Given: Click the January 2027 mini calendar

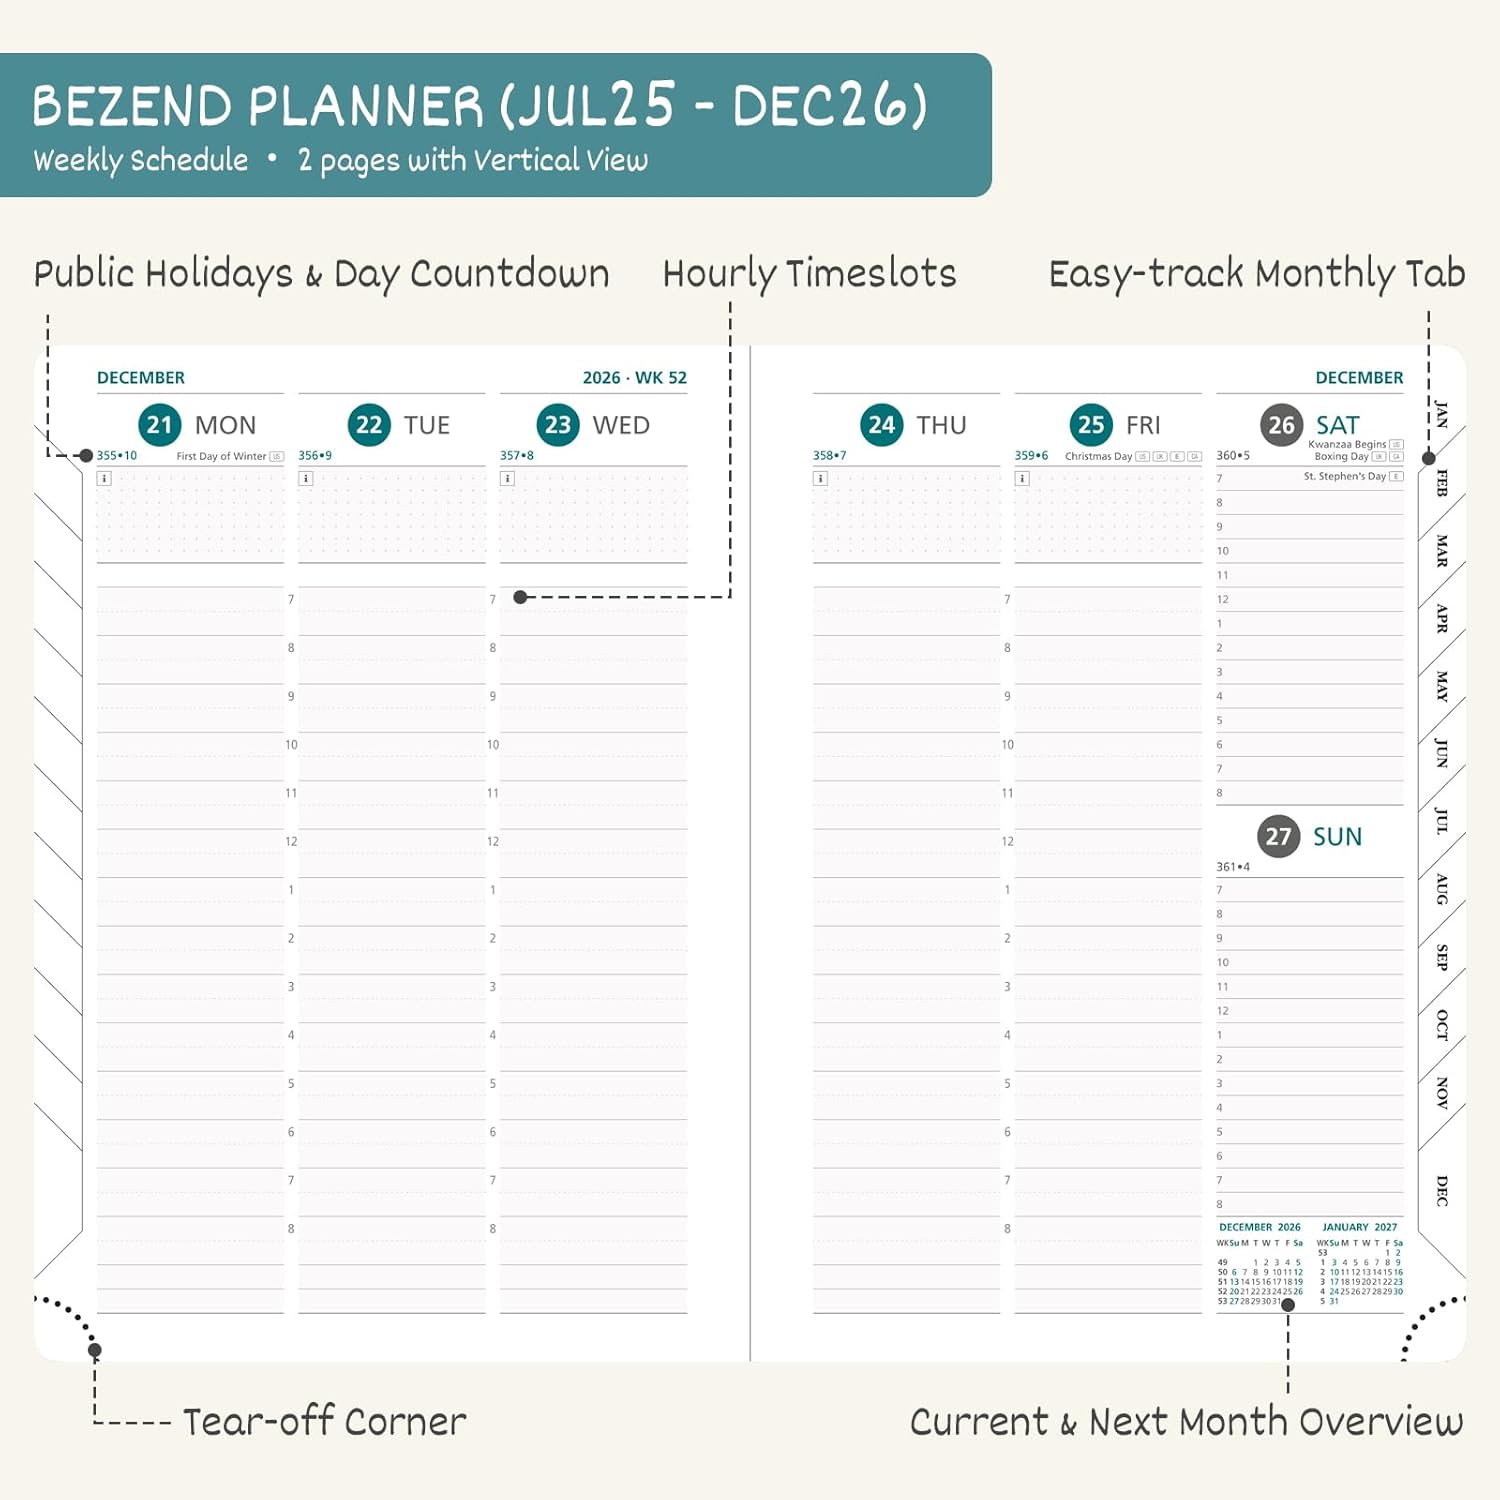Looking at the screenshot, I should [1360, 1266].
